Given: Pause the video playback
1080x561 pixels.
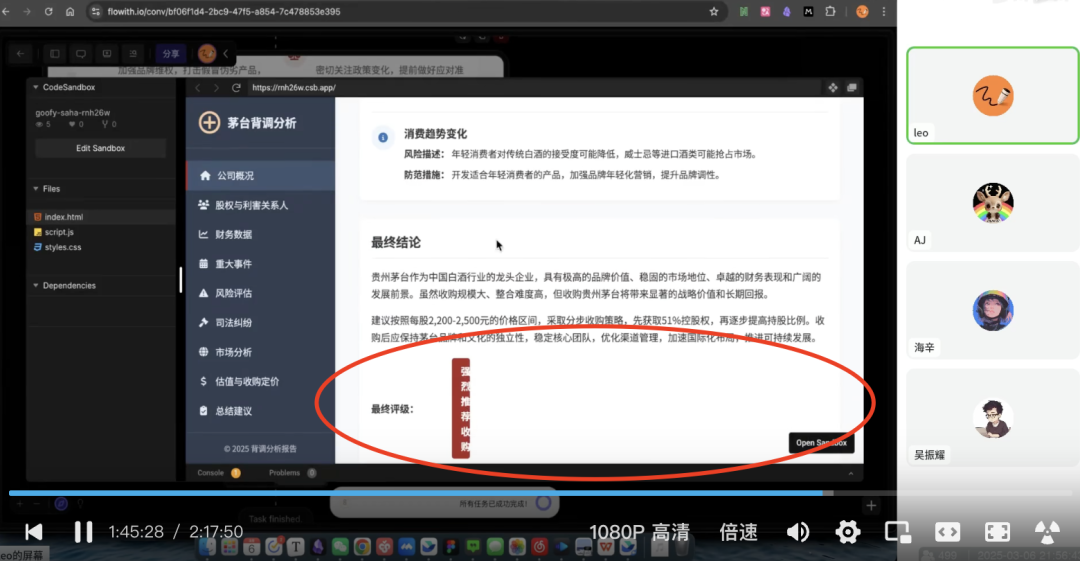Looking at the screenshot, I should tap(83, 531).
